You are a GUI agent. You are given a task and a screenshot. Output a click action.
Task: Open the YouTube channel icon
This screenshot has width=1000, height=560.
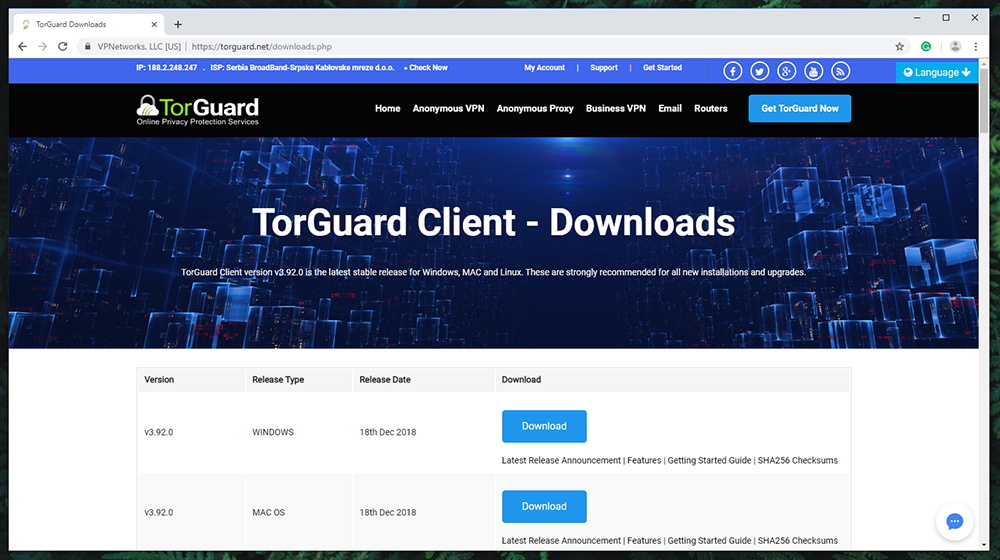[x=814, y=71]
